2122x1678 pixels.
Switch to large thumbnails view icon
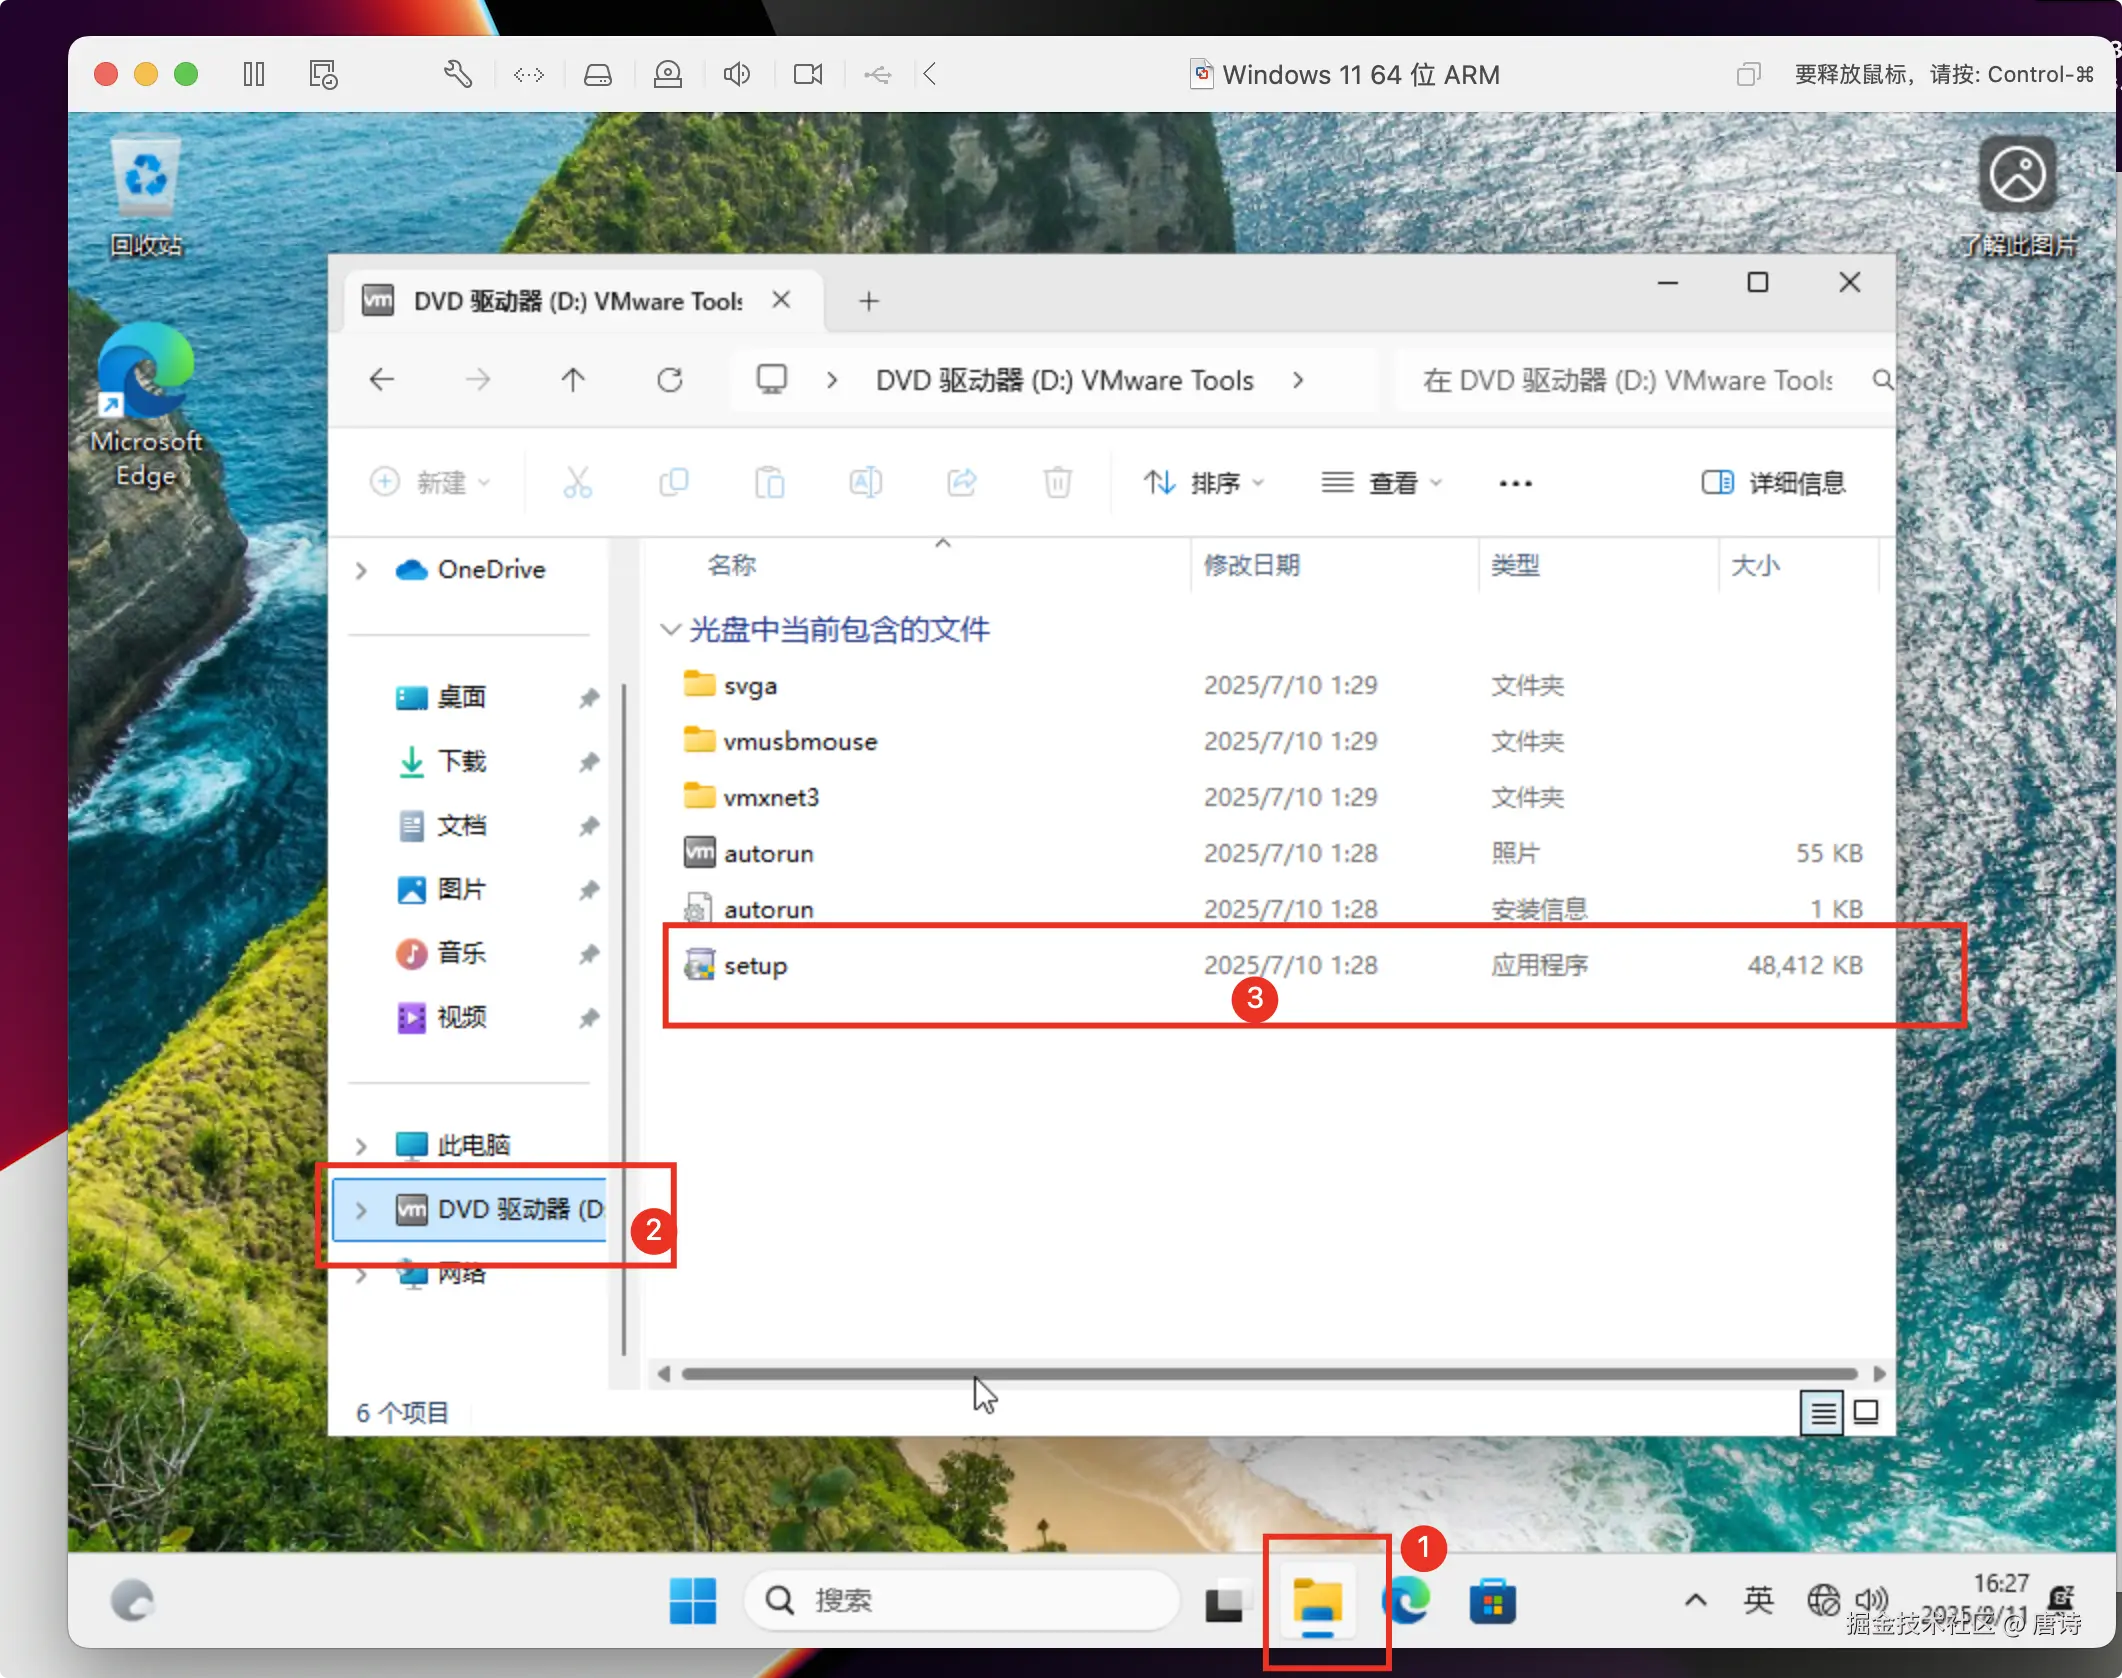tap(1866, 1412)
